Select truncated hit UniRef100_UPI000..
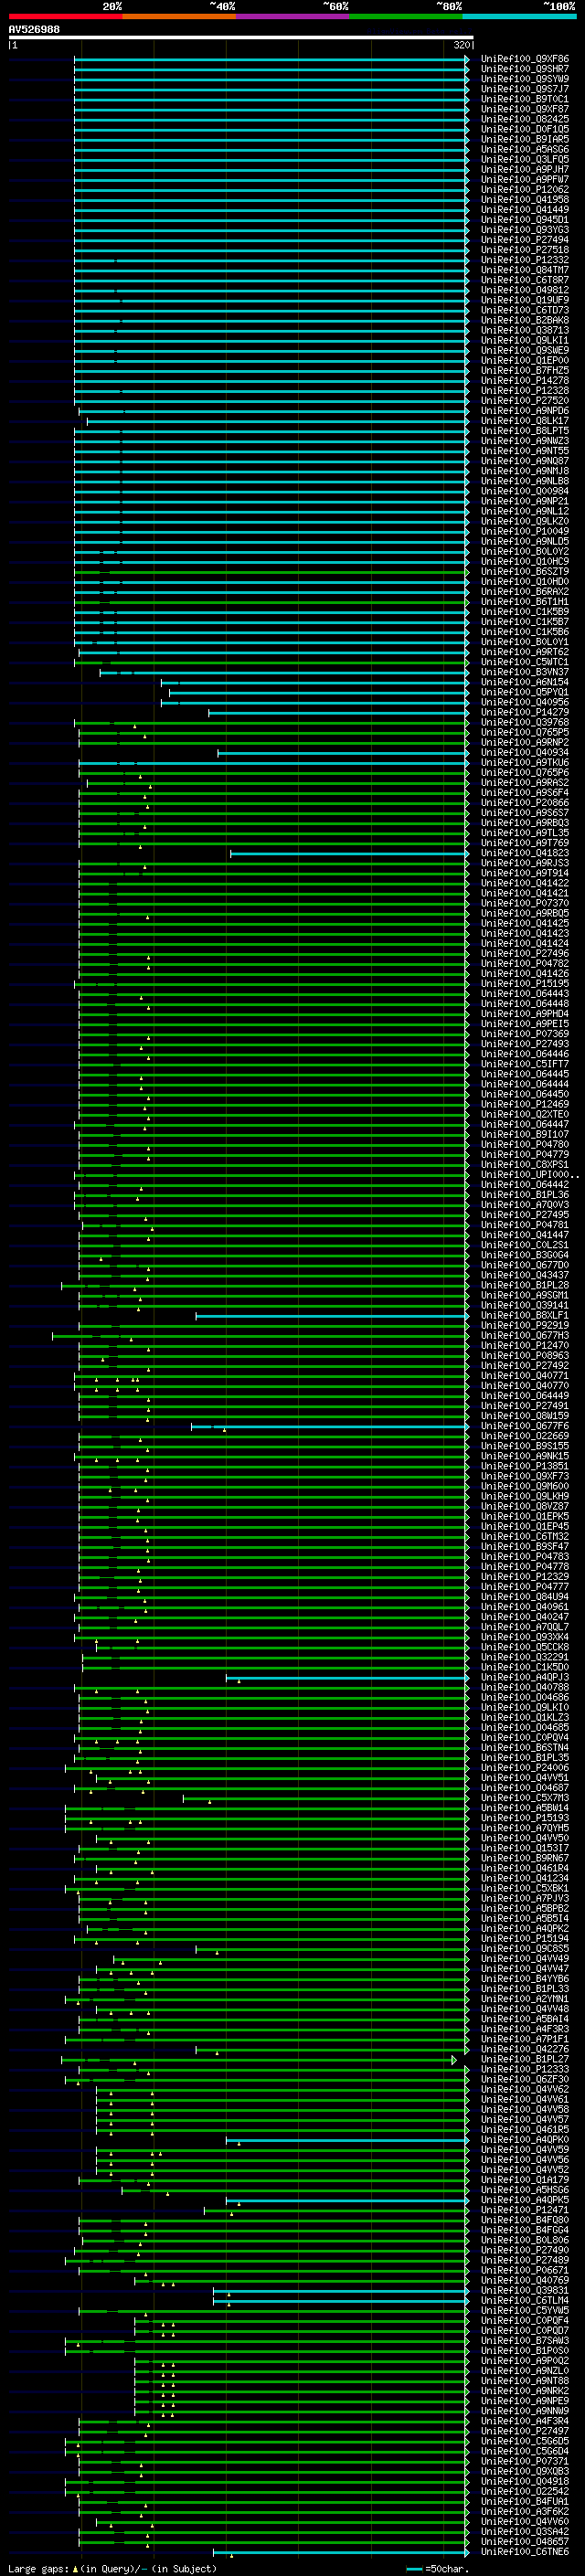585x2576 pixels. pos(528,1175)
